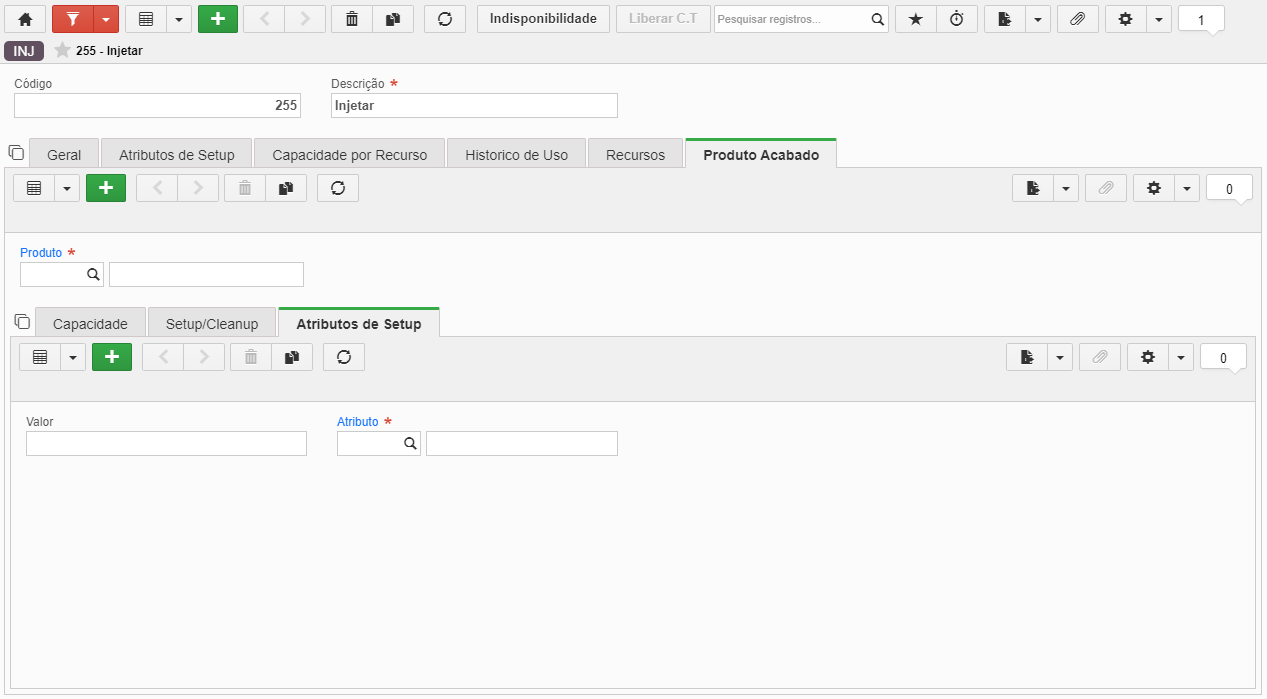The height and width of the screenshot is (699, 1267).
Task: Mark record 255 - Injetar as favorite star
Action: [62, 50]
